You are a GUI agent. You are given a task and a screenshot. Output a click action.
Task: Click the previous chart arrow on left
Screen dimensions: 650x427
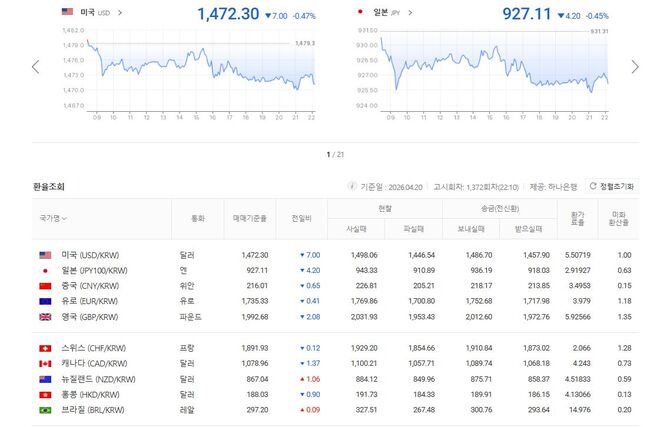[x=36, y=67]
